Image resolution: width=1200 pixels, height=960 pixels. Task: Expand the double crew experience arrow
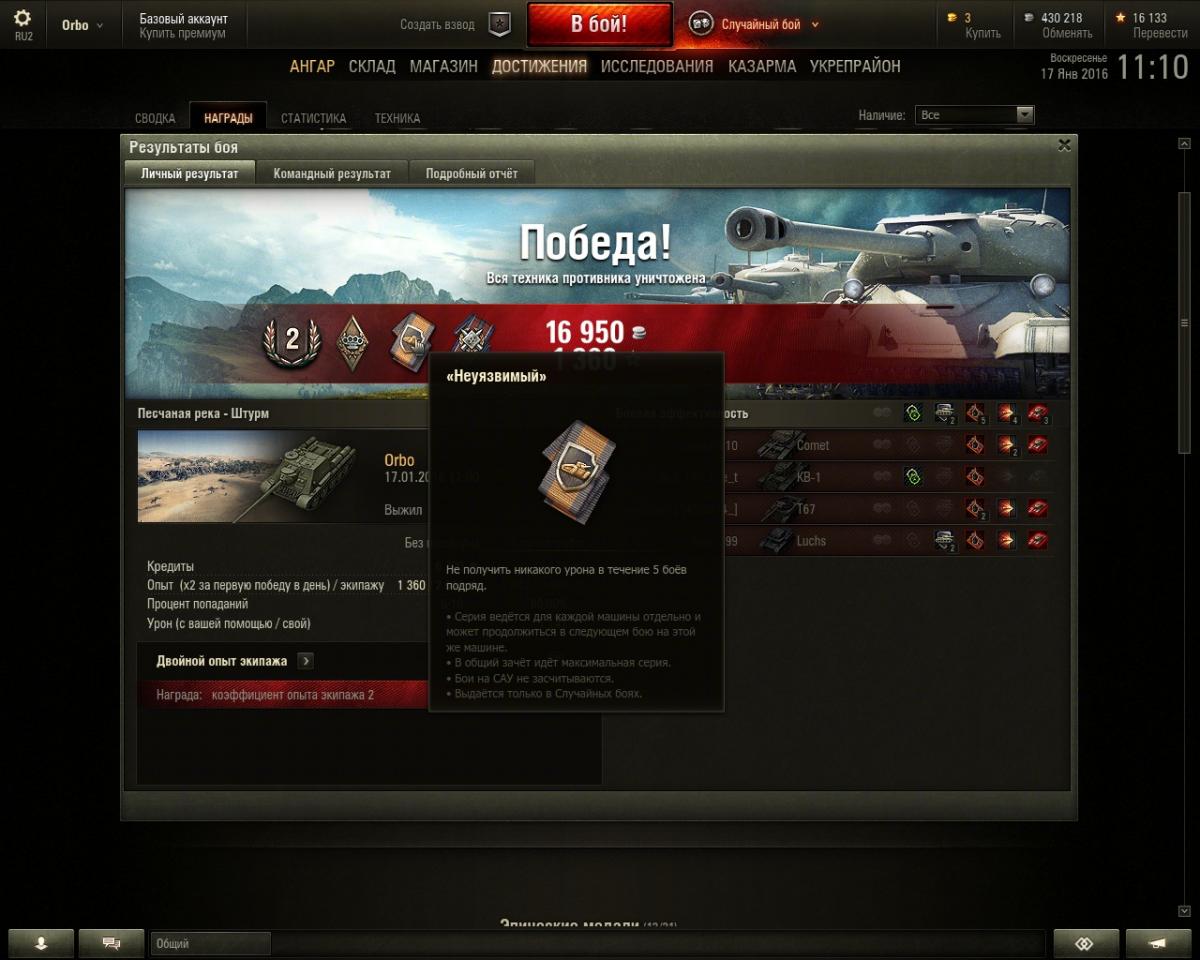pyautogui.click(x=305, y=661)
